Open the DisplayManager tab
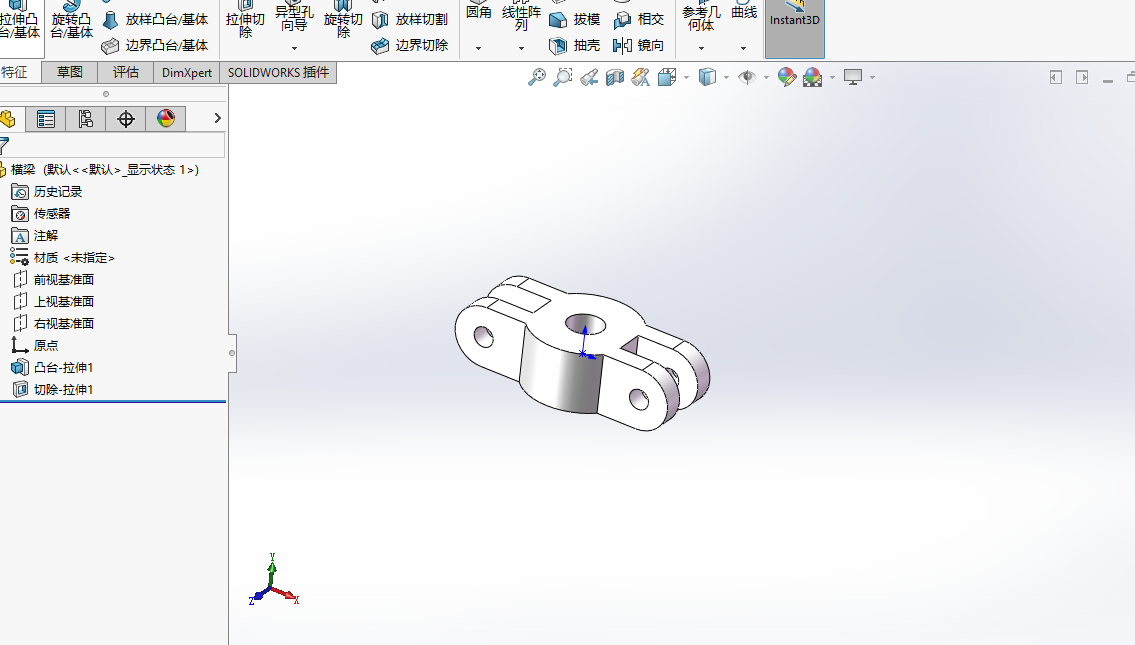This screenshot has height=645, width=1135. coord(166,119)
